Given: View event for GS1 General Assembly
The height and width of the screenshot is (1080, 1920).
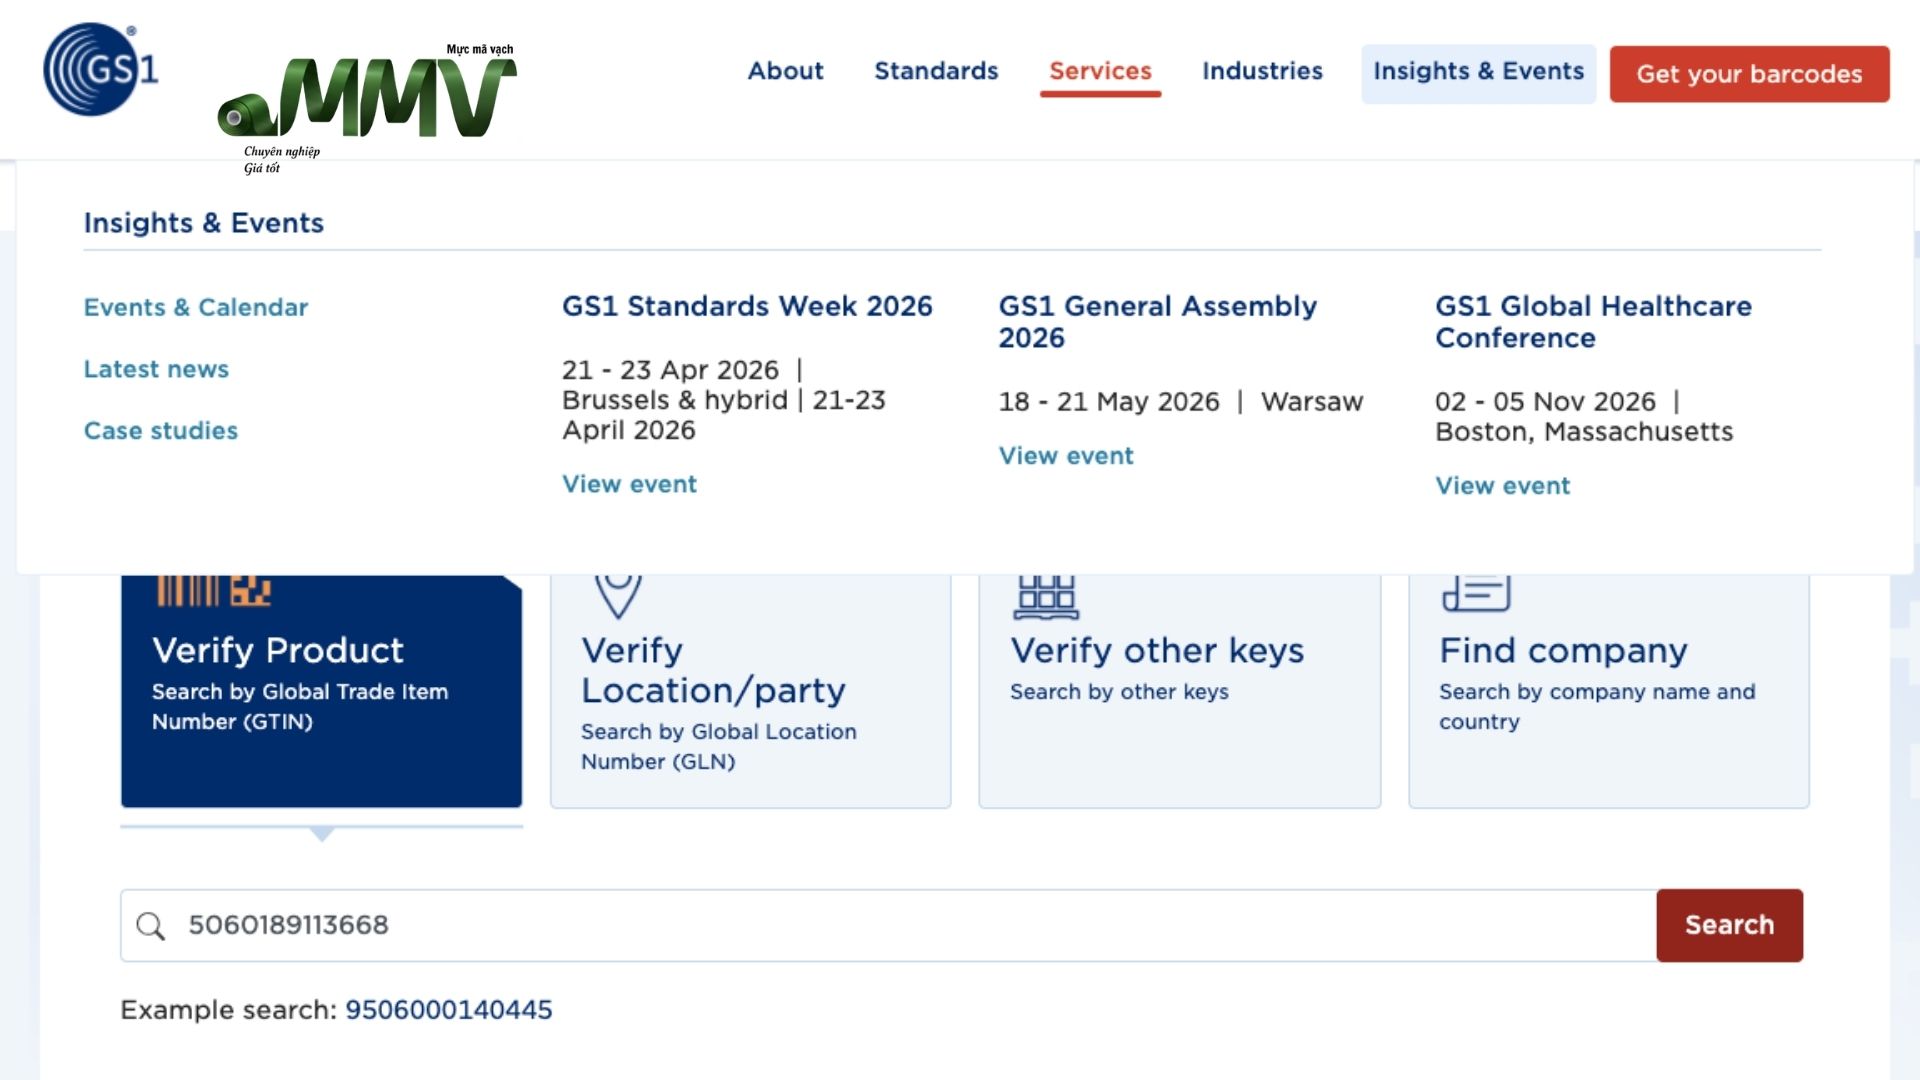Looking at the screenshot, I should click(x=1066, y=456).
